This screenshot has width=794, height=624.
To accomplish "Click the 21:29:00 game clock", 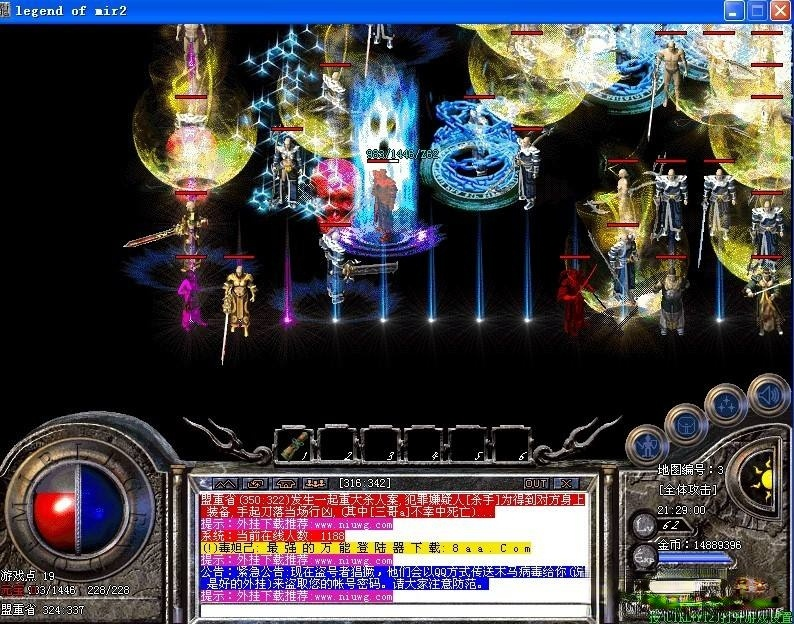I will point(681,510).
